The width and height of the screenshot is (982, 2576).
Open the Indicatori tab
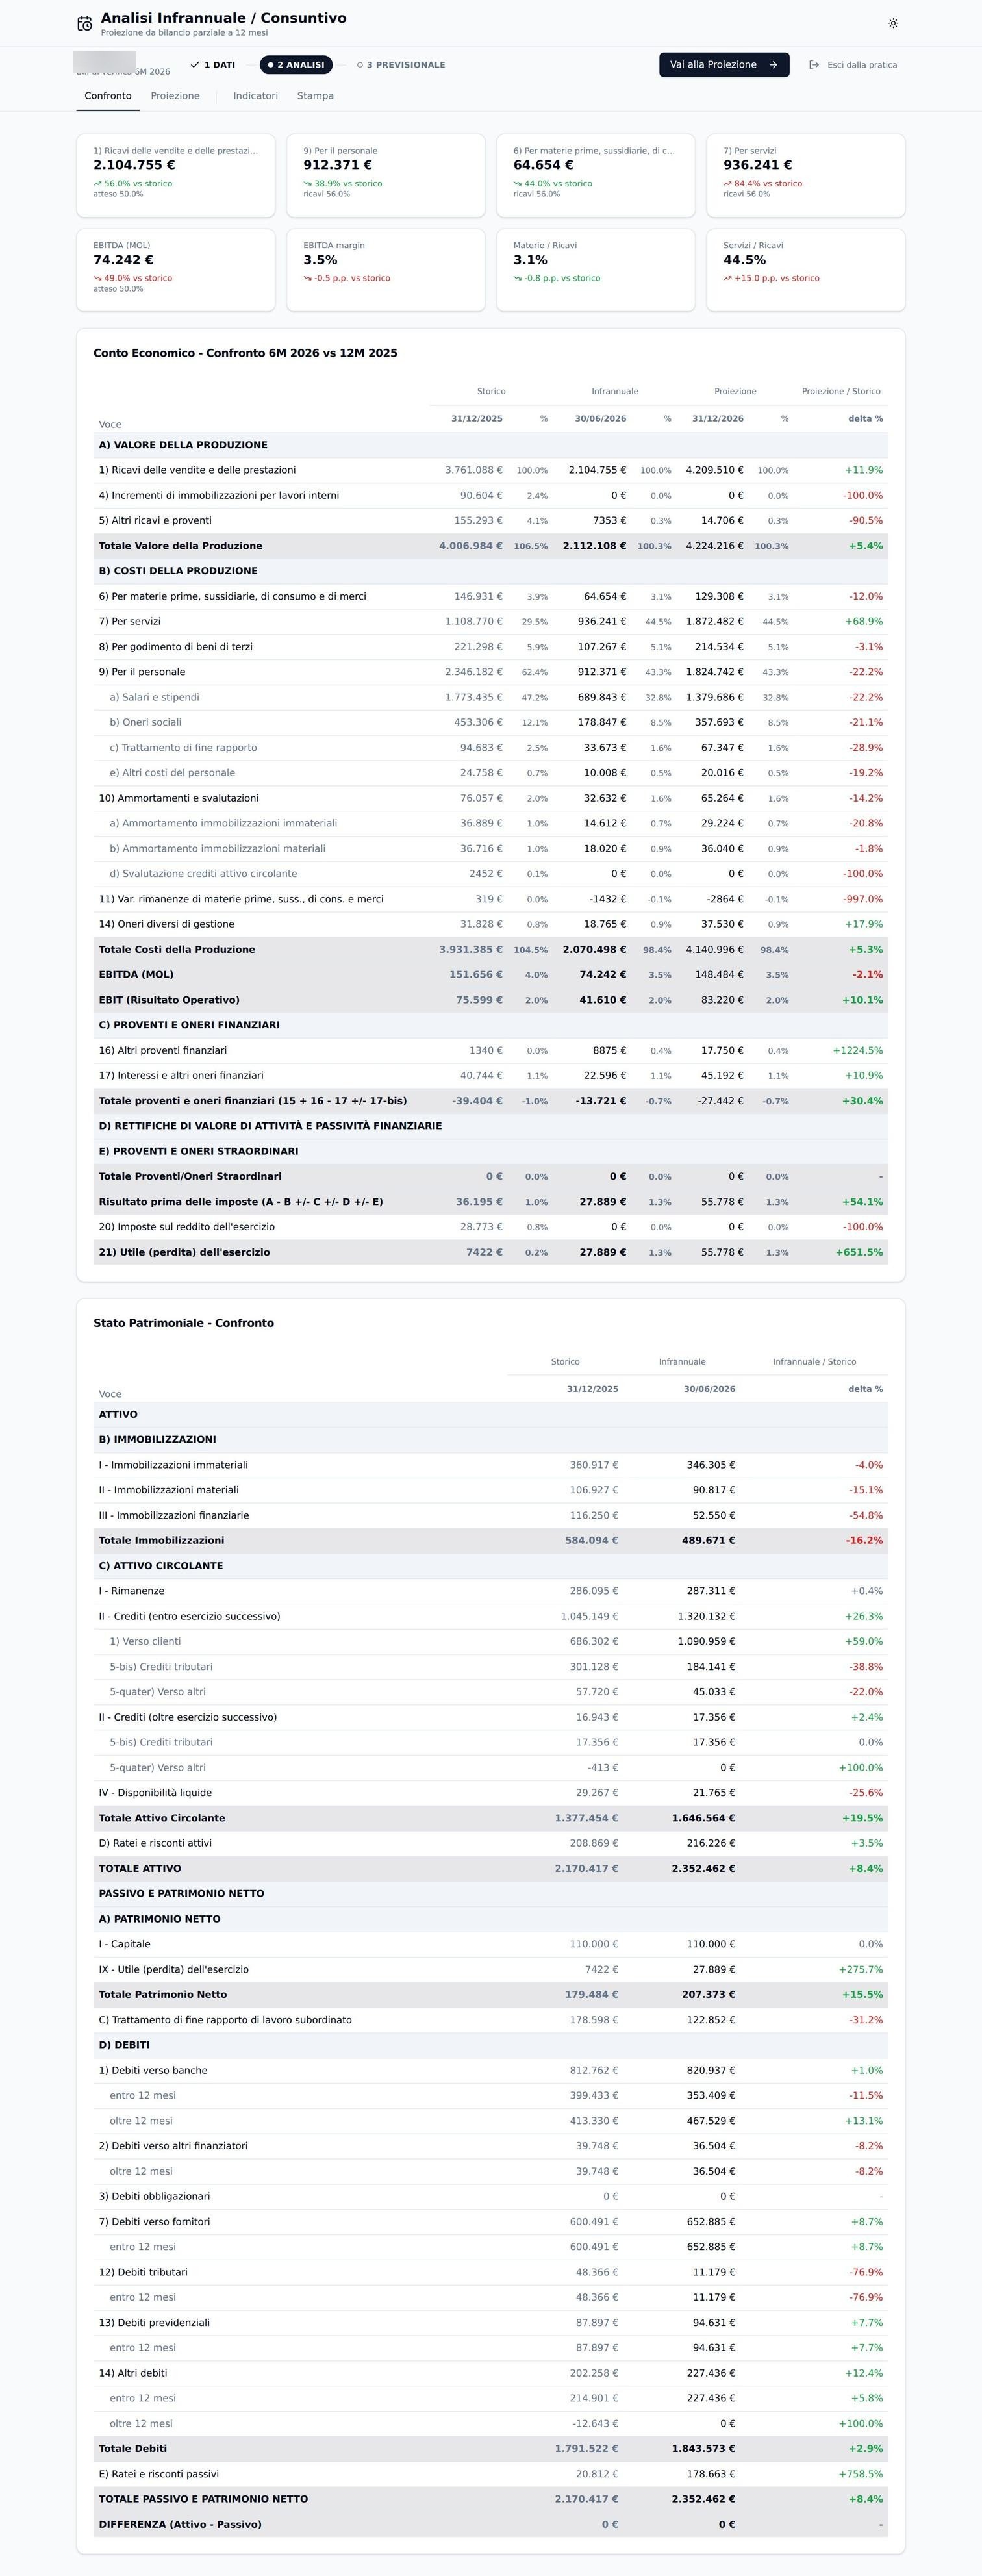tap(255, 96)
